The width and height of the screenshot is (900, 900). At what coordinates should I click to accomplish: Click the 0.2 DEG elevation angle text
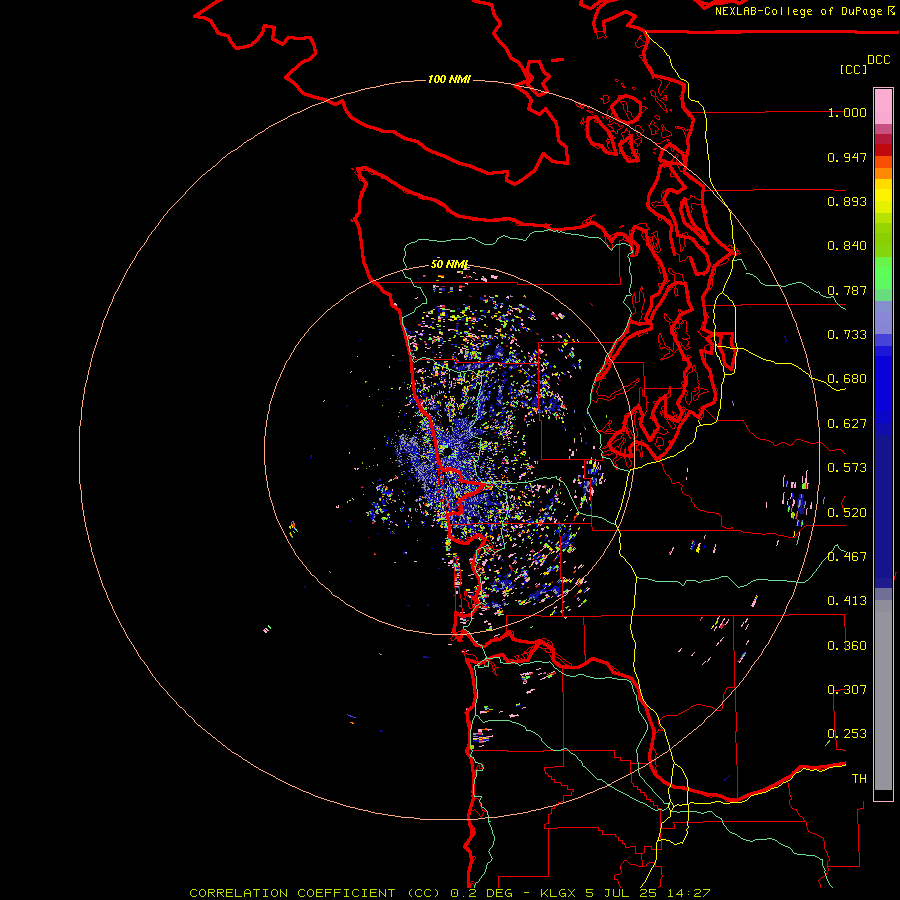[482, 893]
